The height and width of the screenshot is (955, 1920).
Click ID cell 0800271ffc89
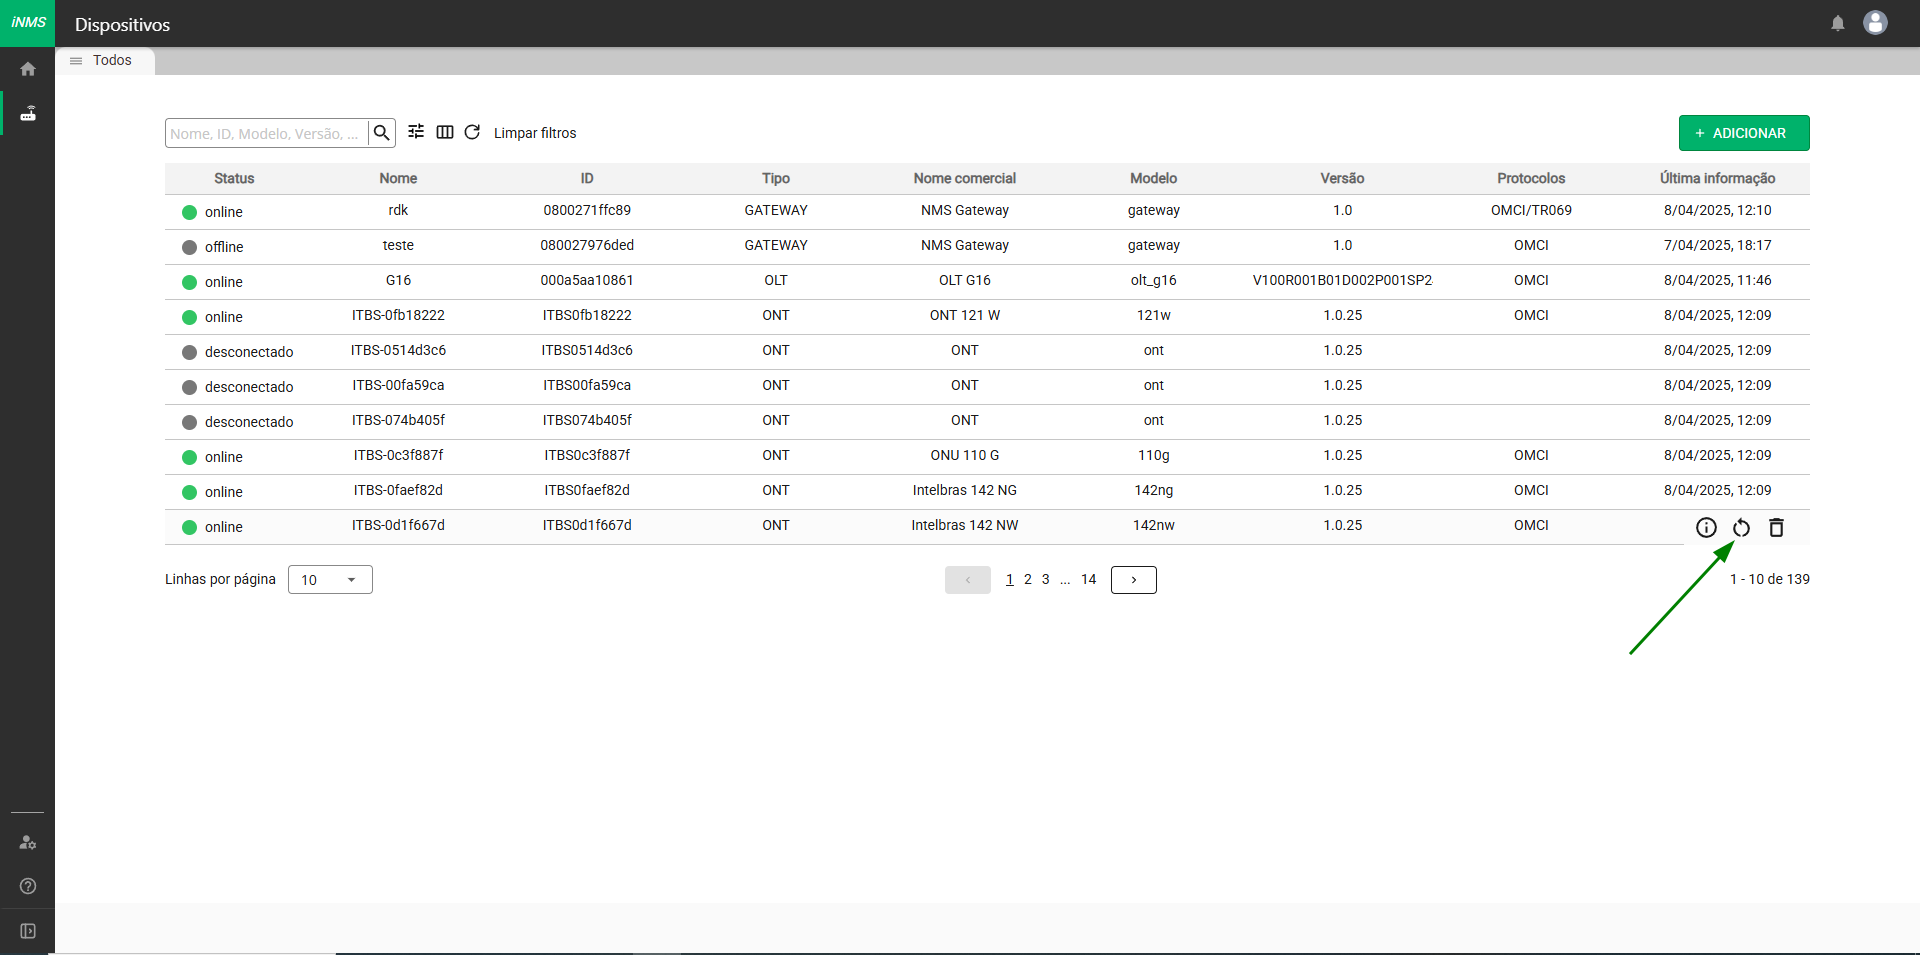(x=587, y=210)
